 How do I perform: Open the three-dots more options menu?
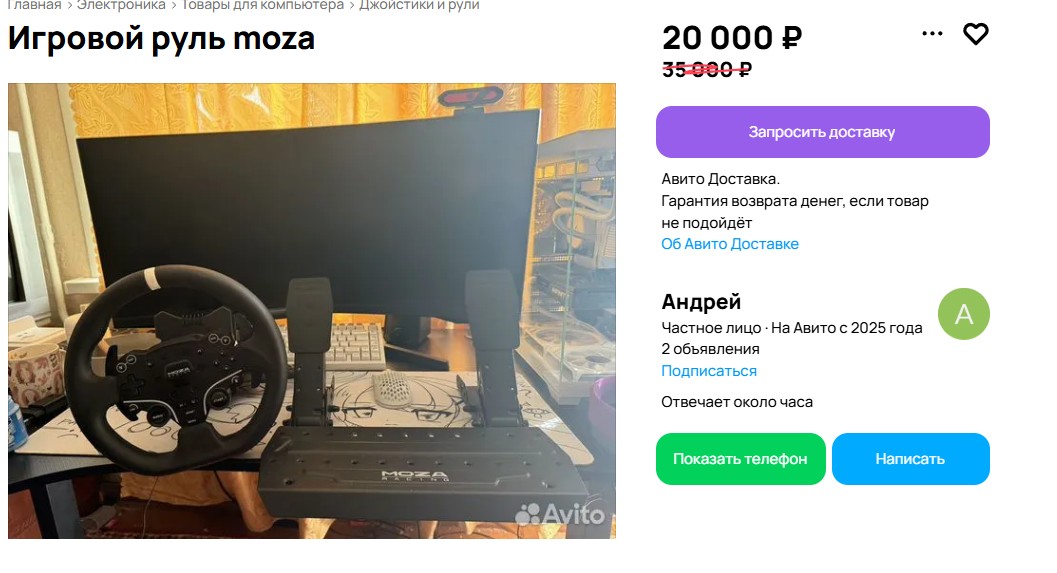point(932,33)
